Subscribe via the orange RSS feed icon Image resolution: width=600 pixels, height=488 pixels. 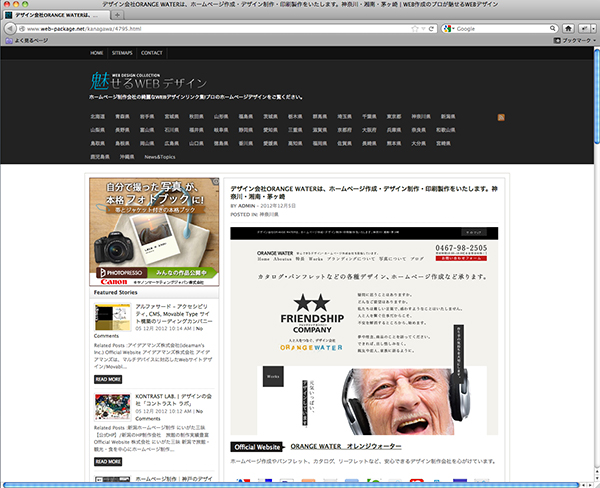501,117
